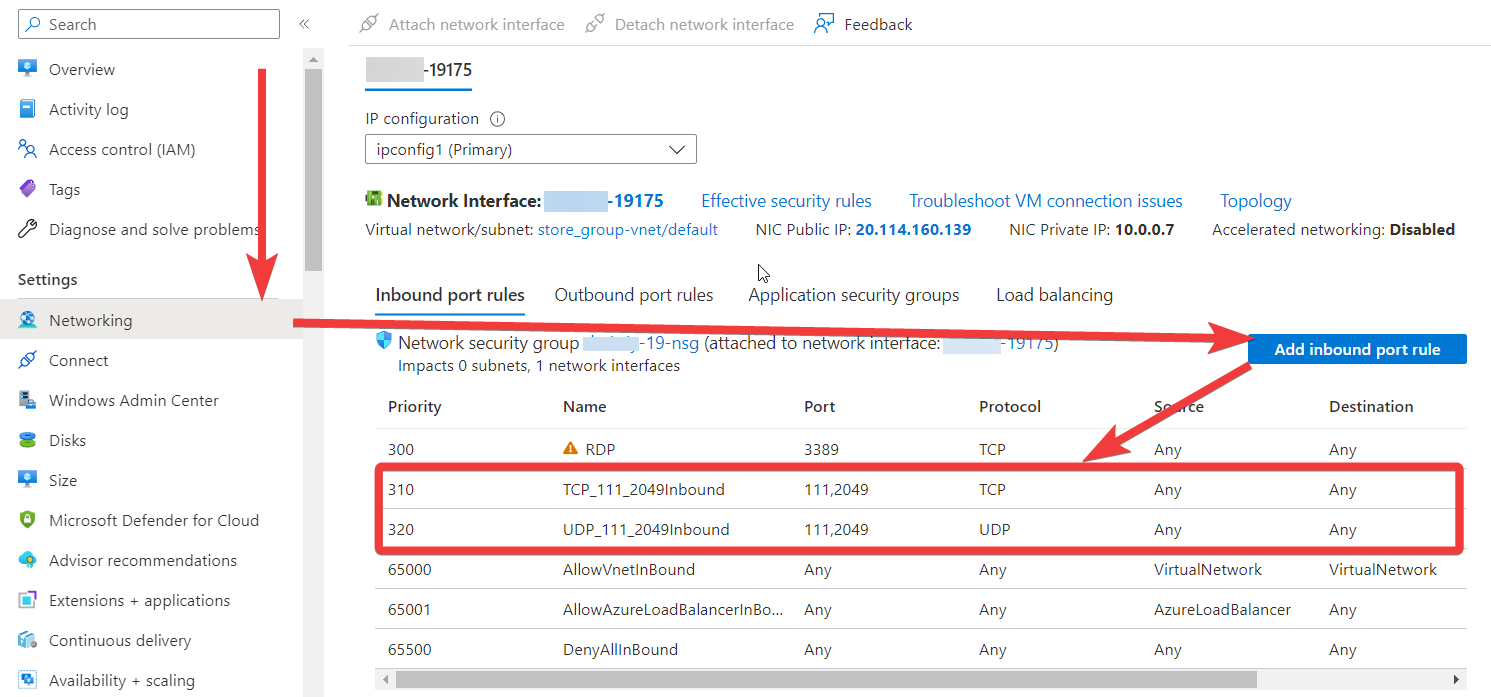Click the Disks icon

(x=28, y=440)
